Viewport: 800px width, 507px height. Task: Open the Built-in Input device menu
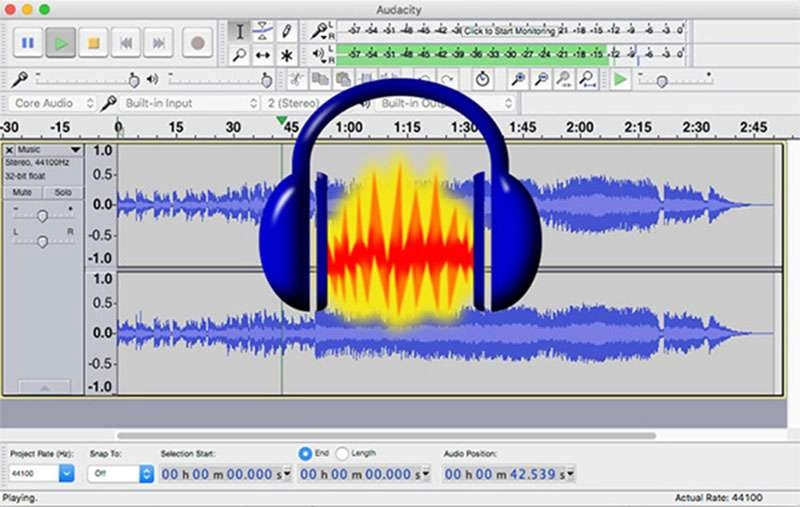click(x=188, y=103)
